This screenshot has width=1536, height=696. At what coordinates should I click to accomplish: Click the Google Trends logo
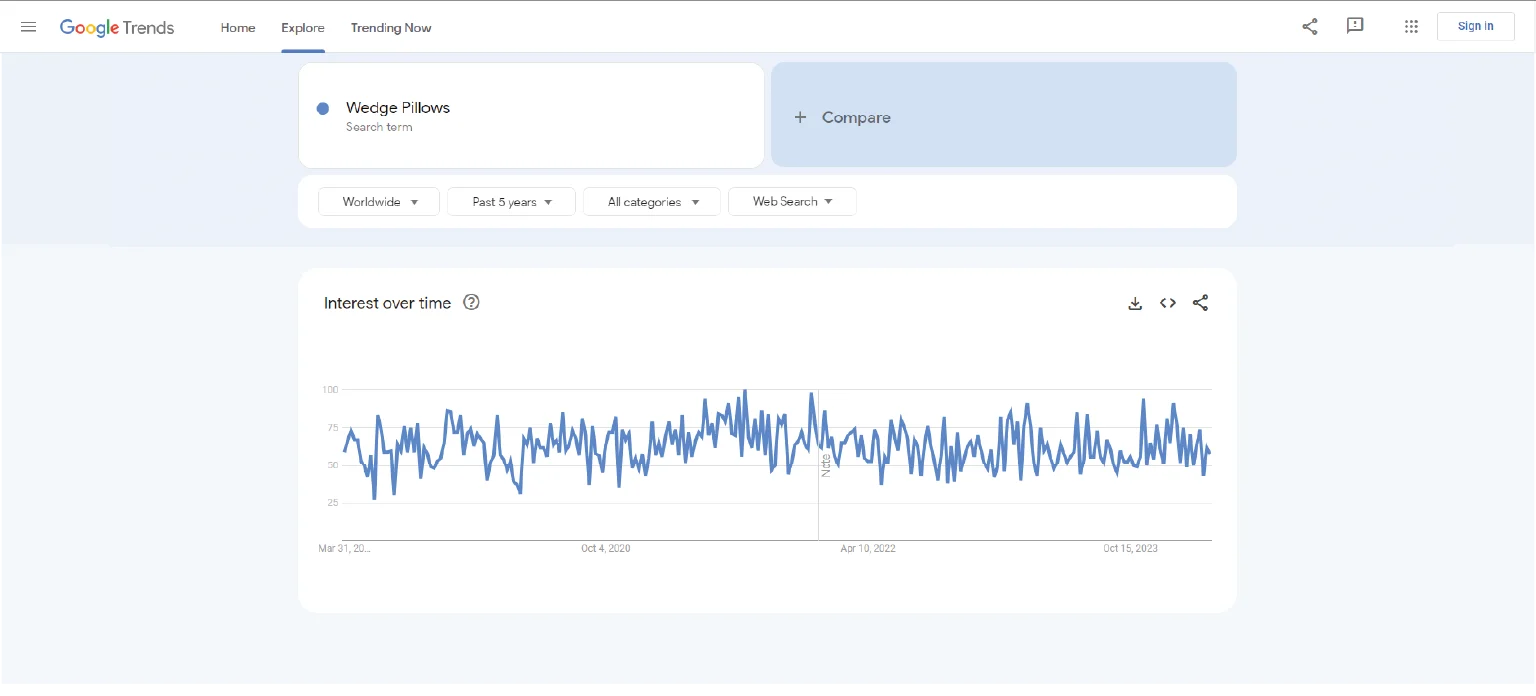click(117, 27)
